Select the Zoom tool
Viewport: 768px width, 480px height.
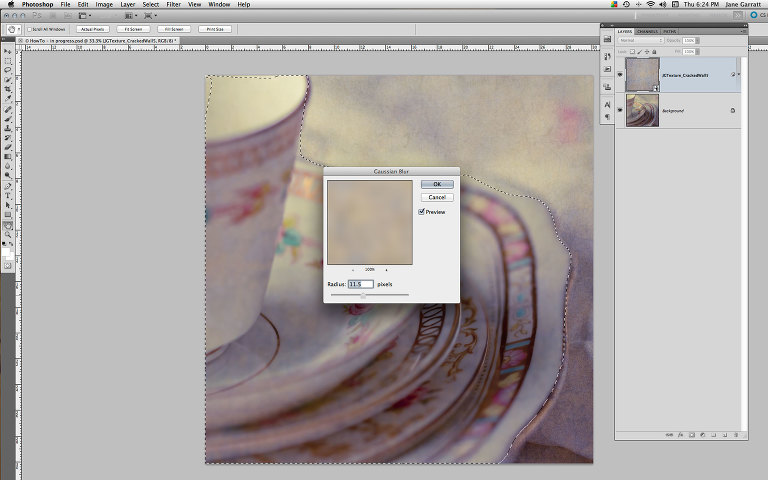(7, 235)
